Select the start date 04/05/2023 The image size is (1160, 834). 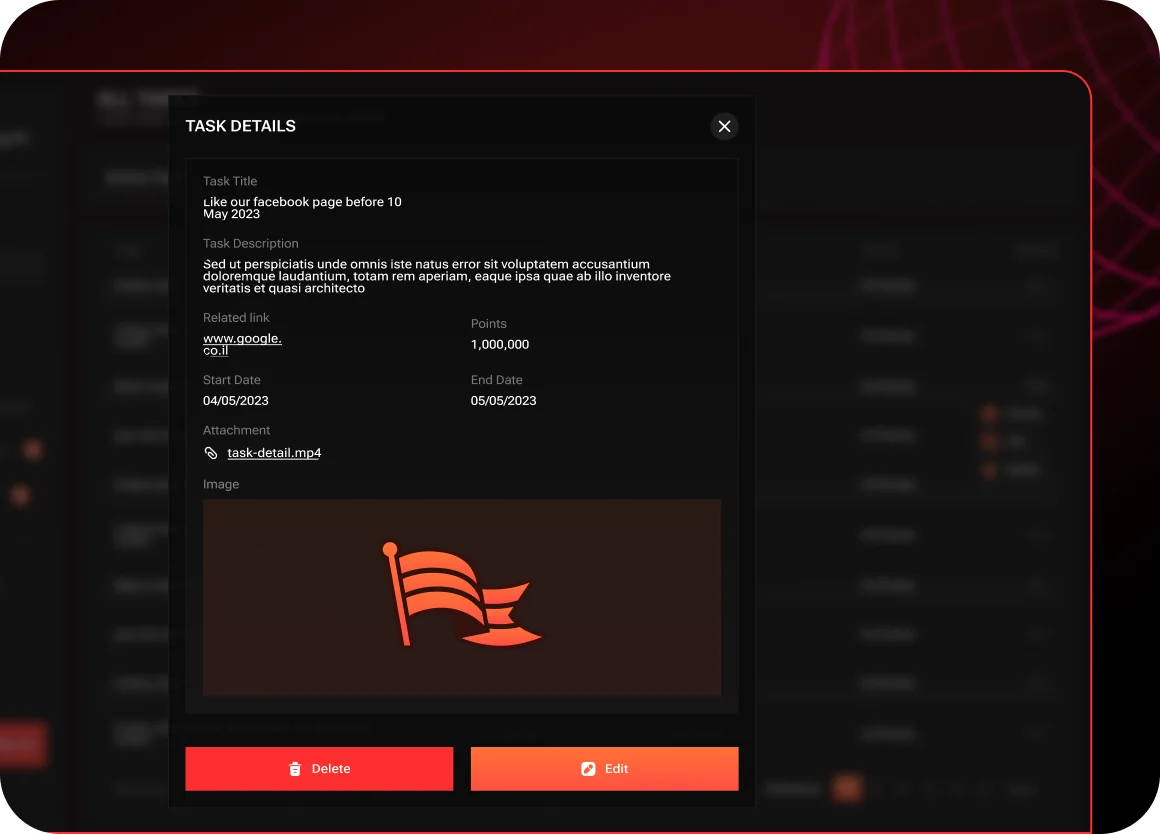click(236, 401)
